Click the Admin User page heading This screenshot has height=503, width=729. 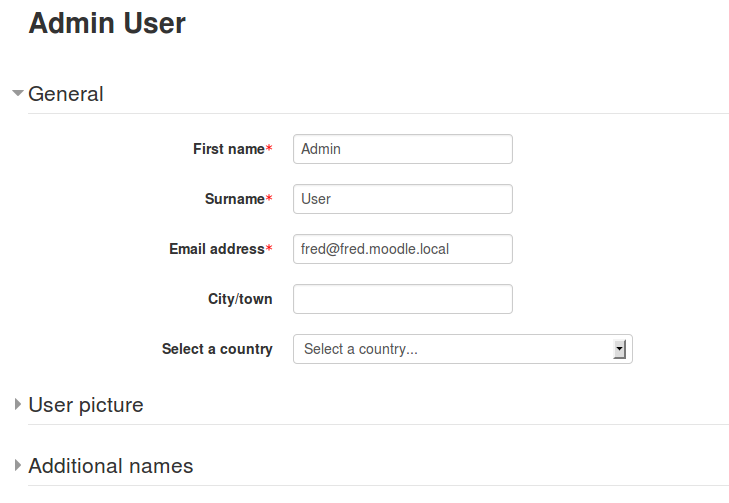(x=107, y=23)
